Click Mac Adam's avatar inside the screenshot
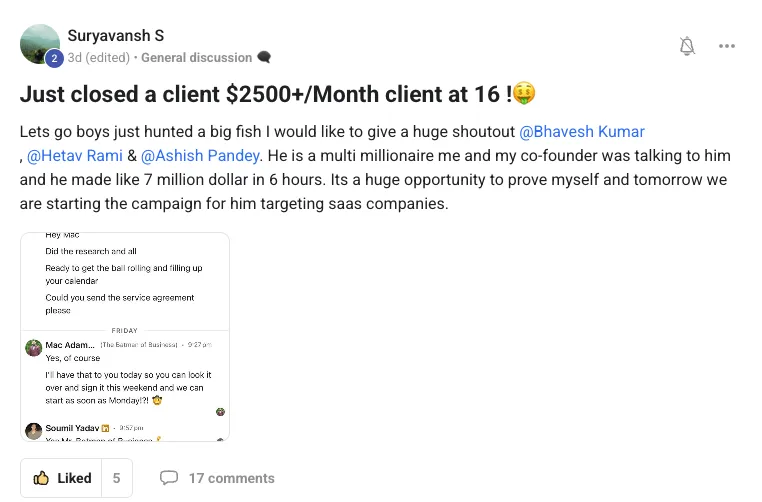The image size is (762, 502). pos(34,348)
